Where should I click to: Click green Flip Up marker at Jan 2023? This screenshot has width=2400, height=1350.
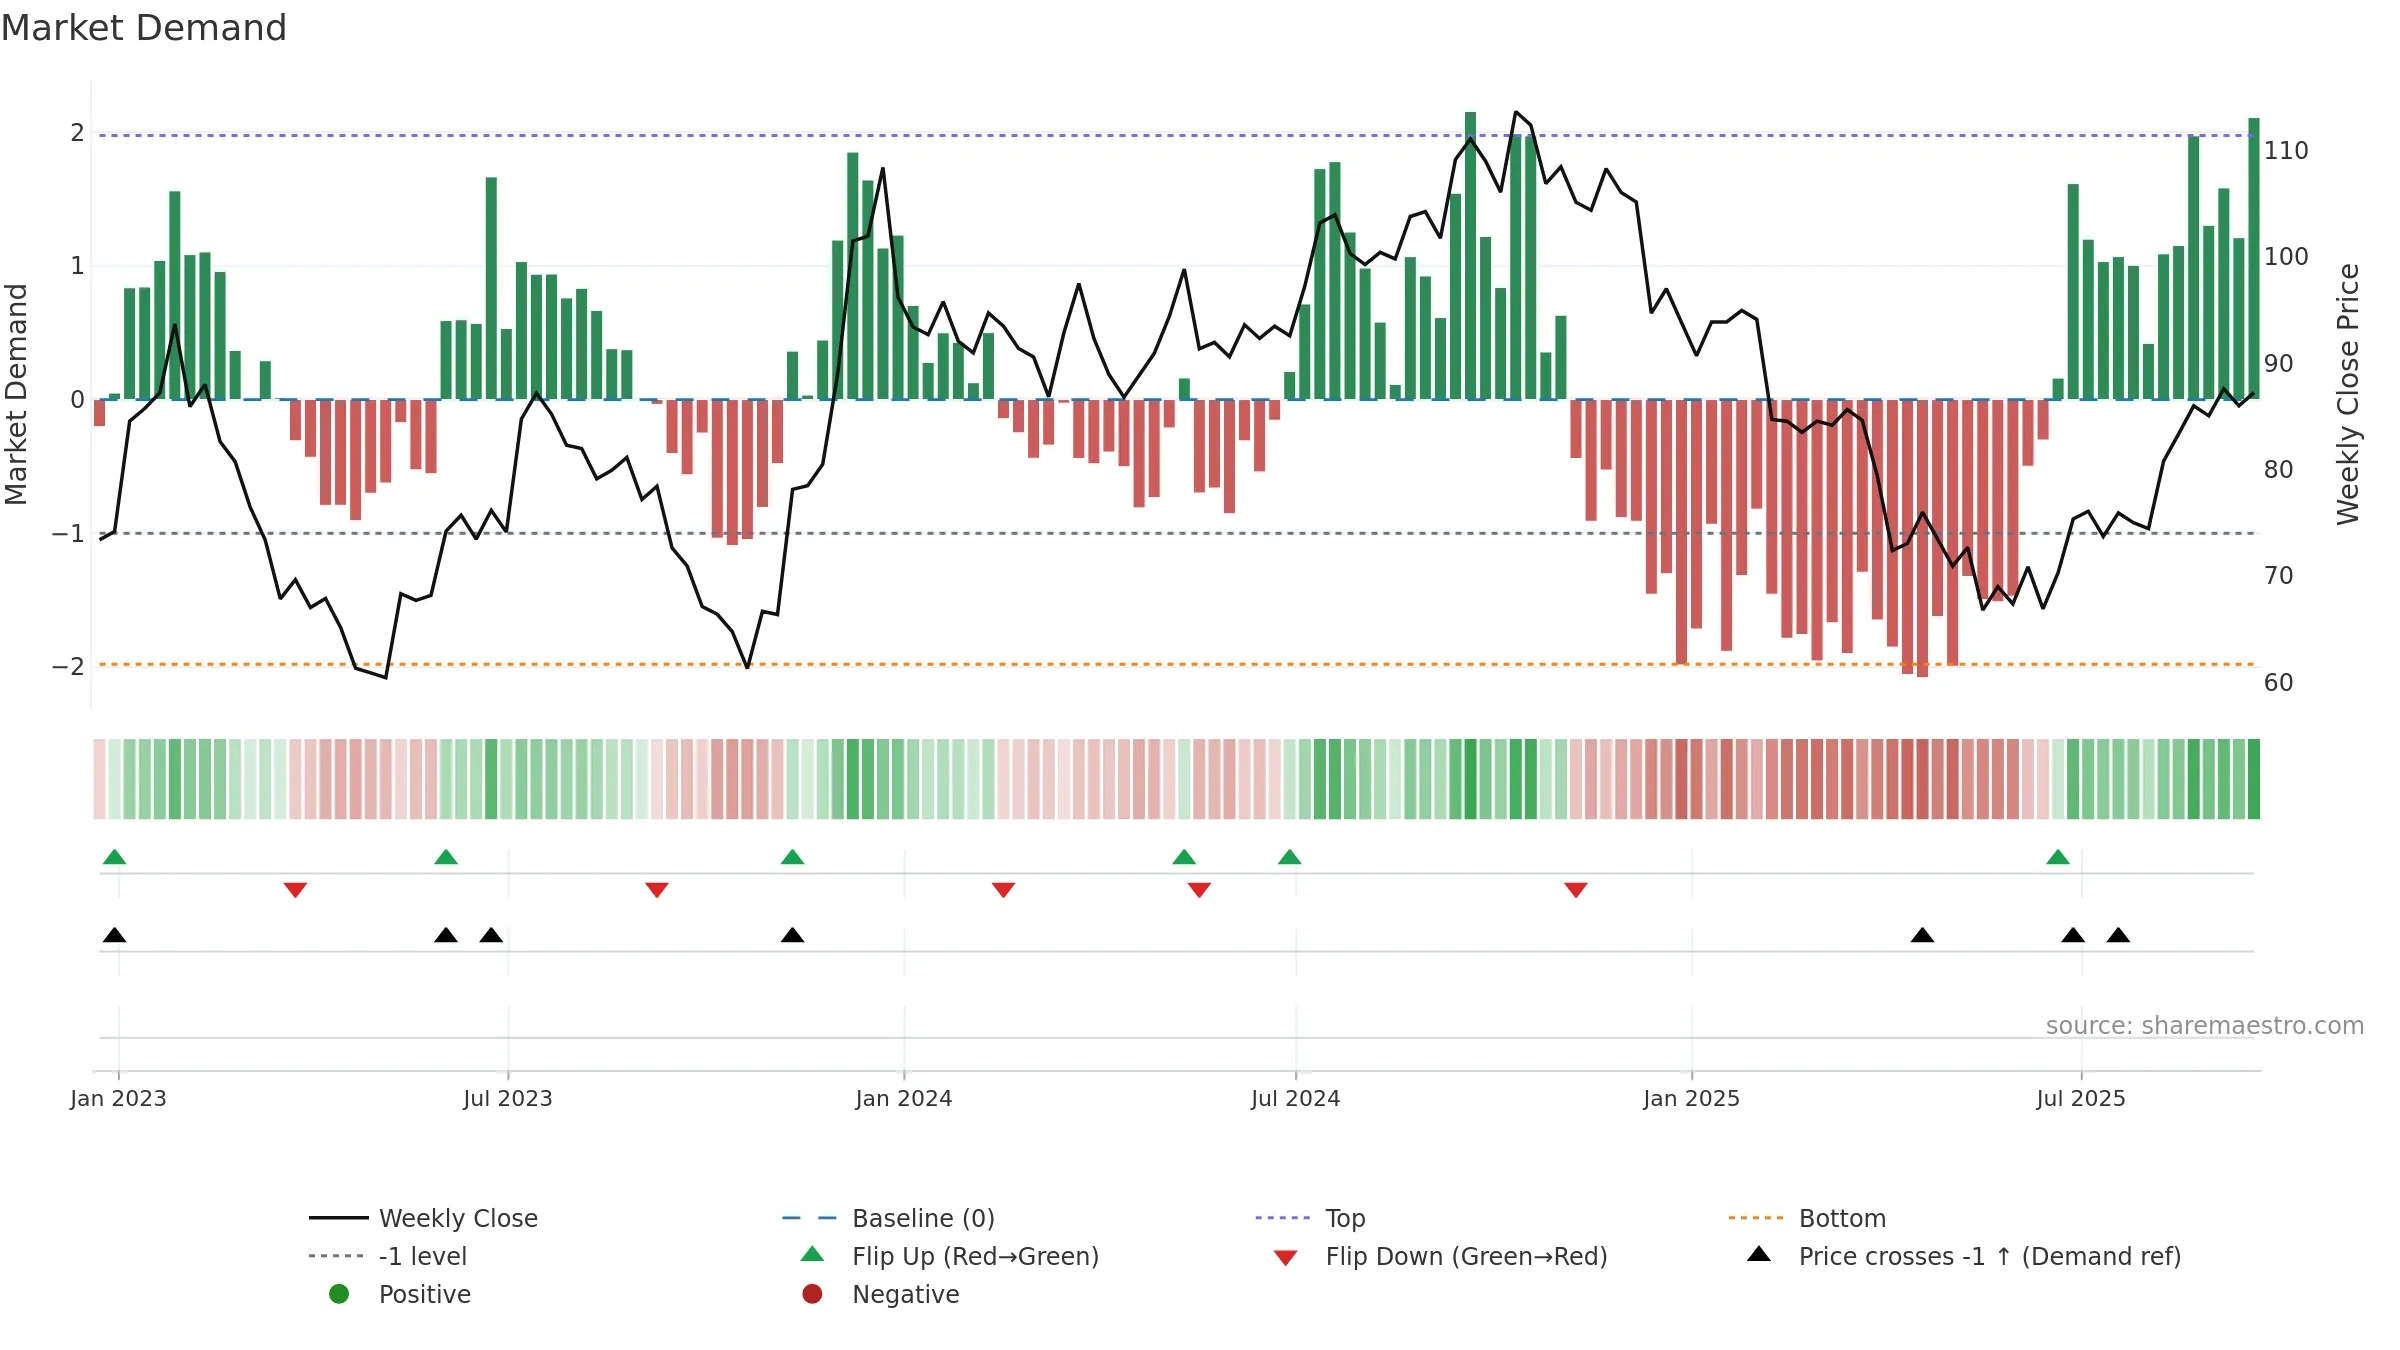[x=115, y=857]
